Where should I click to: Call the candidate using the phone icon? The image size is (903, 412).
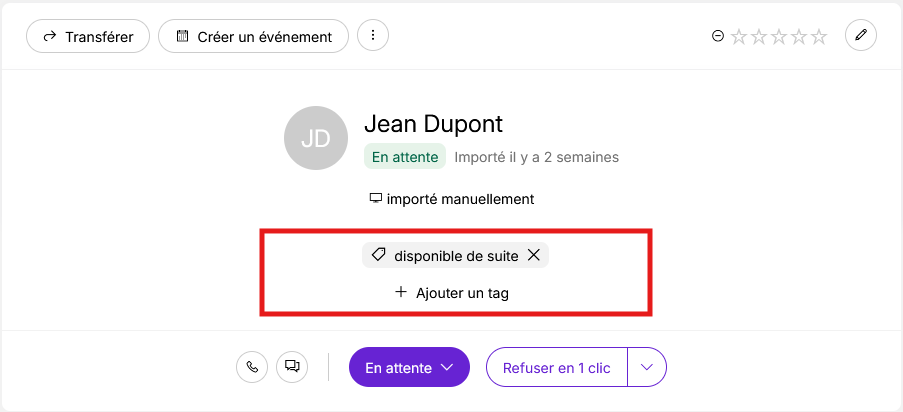(x=252, y=367)
